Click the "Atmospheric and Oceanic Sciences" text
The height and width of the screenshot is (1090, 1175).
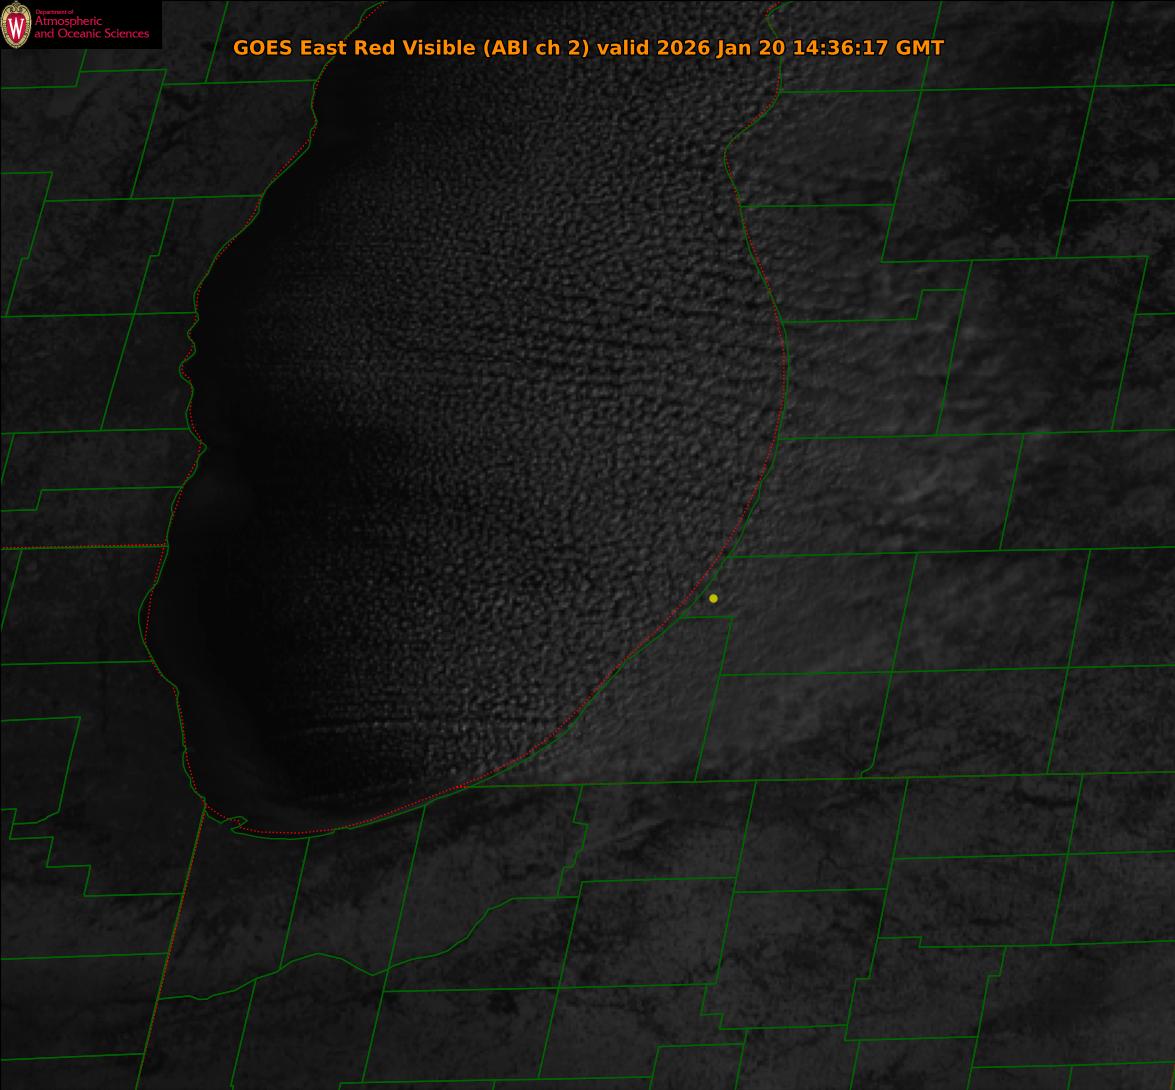[x=91, y=29]
